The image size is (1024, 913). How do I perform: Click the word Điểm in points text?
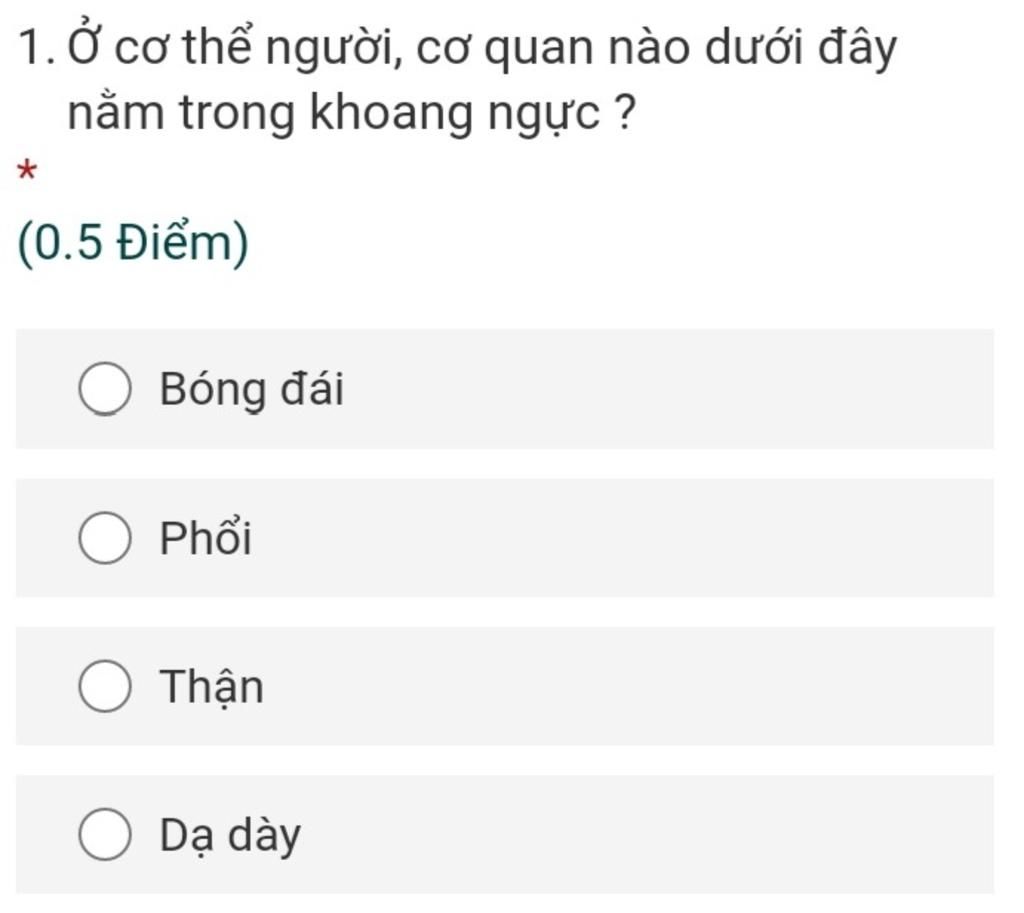point(175,242)
